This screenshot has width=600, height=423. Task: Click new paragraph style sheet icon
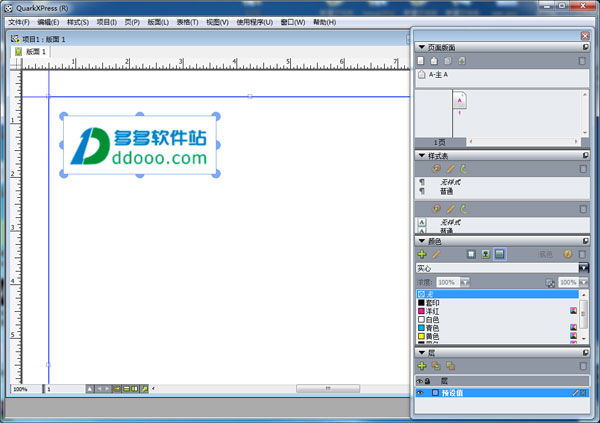(436, 169)
